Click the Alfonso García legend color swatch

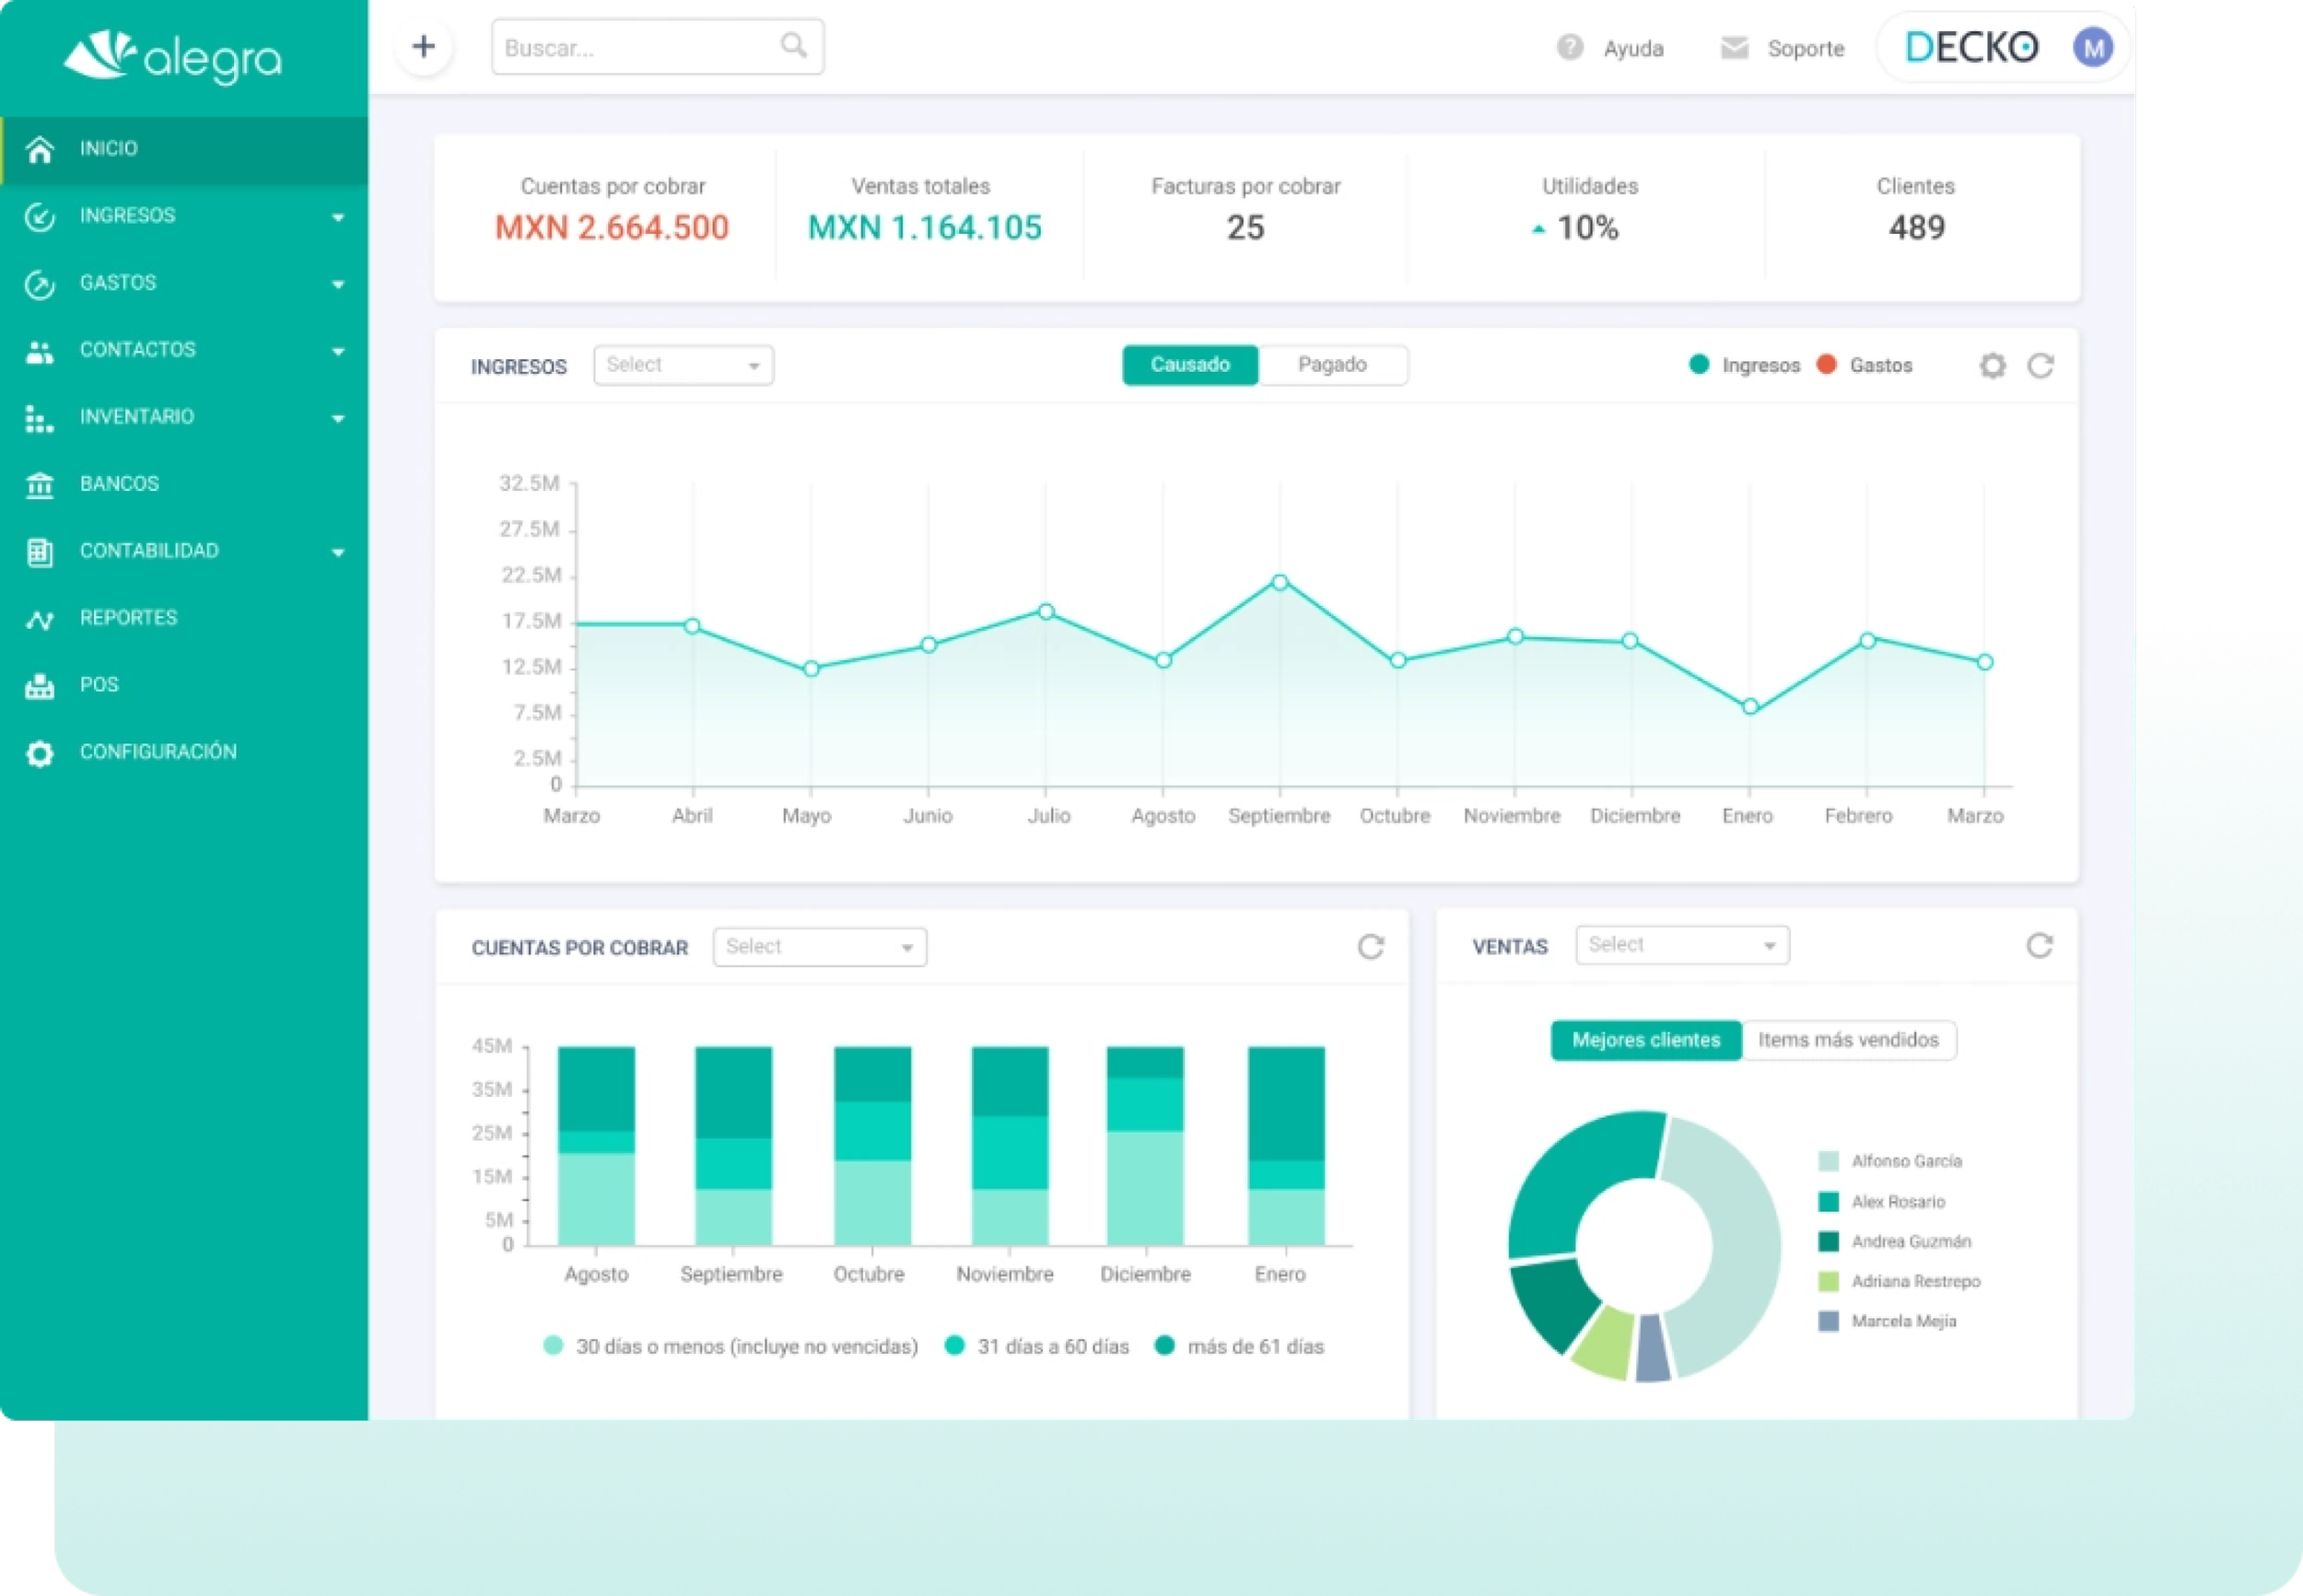[1828, 1162]
